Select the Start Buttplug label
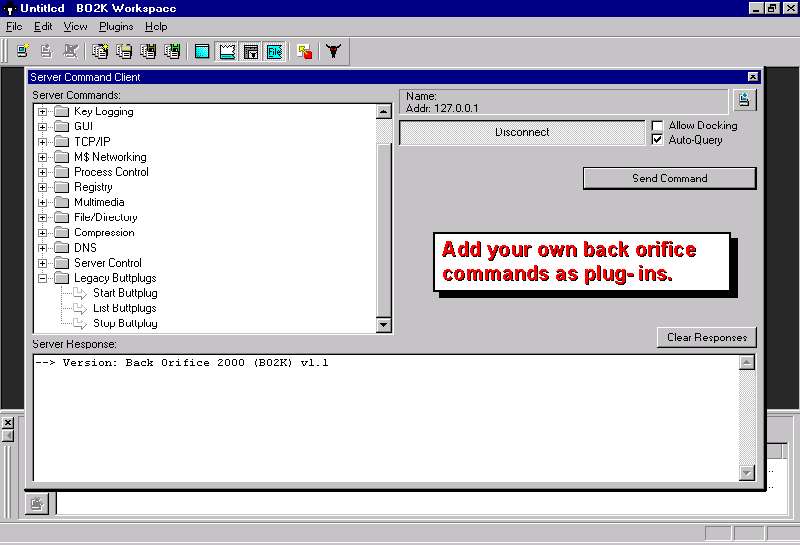The height and width of the screenshot is (545, 800). 125,293
